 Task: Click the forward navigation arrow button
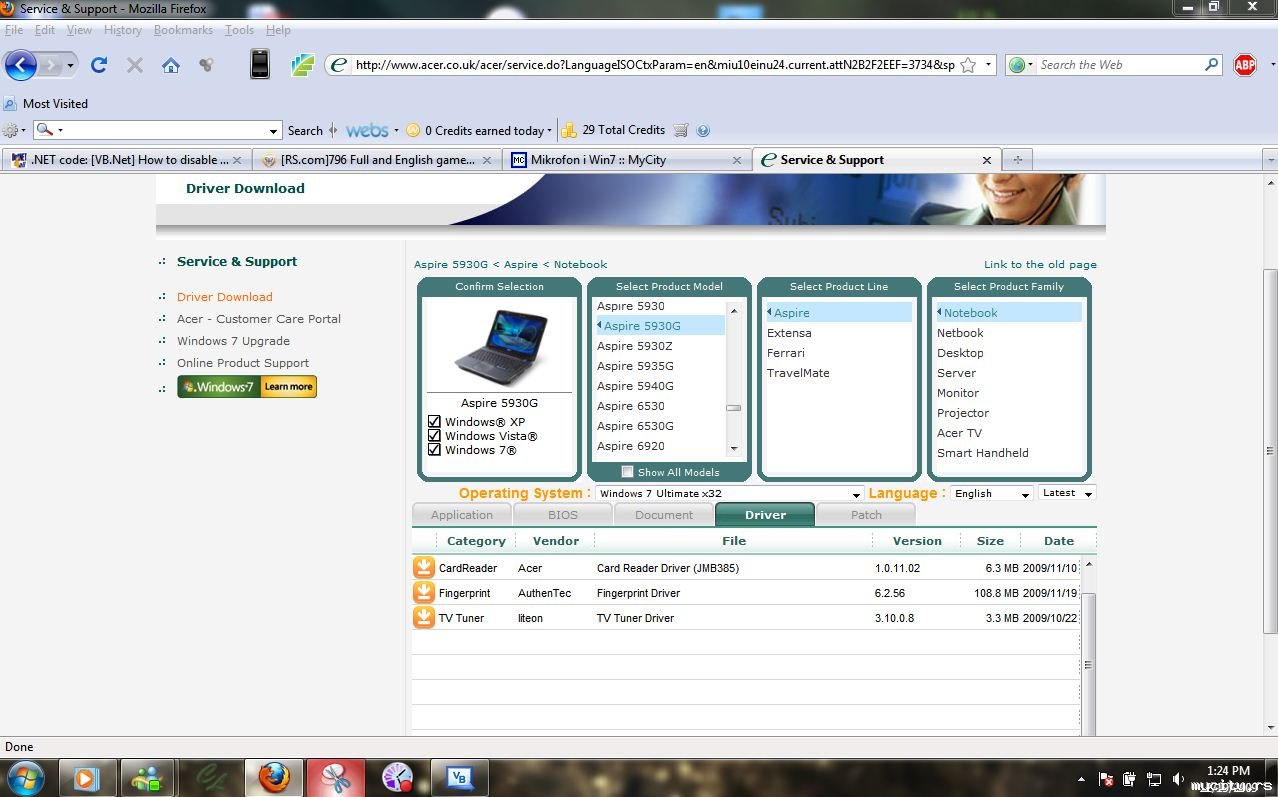pyautogui.click(x=49, y=66)
